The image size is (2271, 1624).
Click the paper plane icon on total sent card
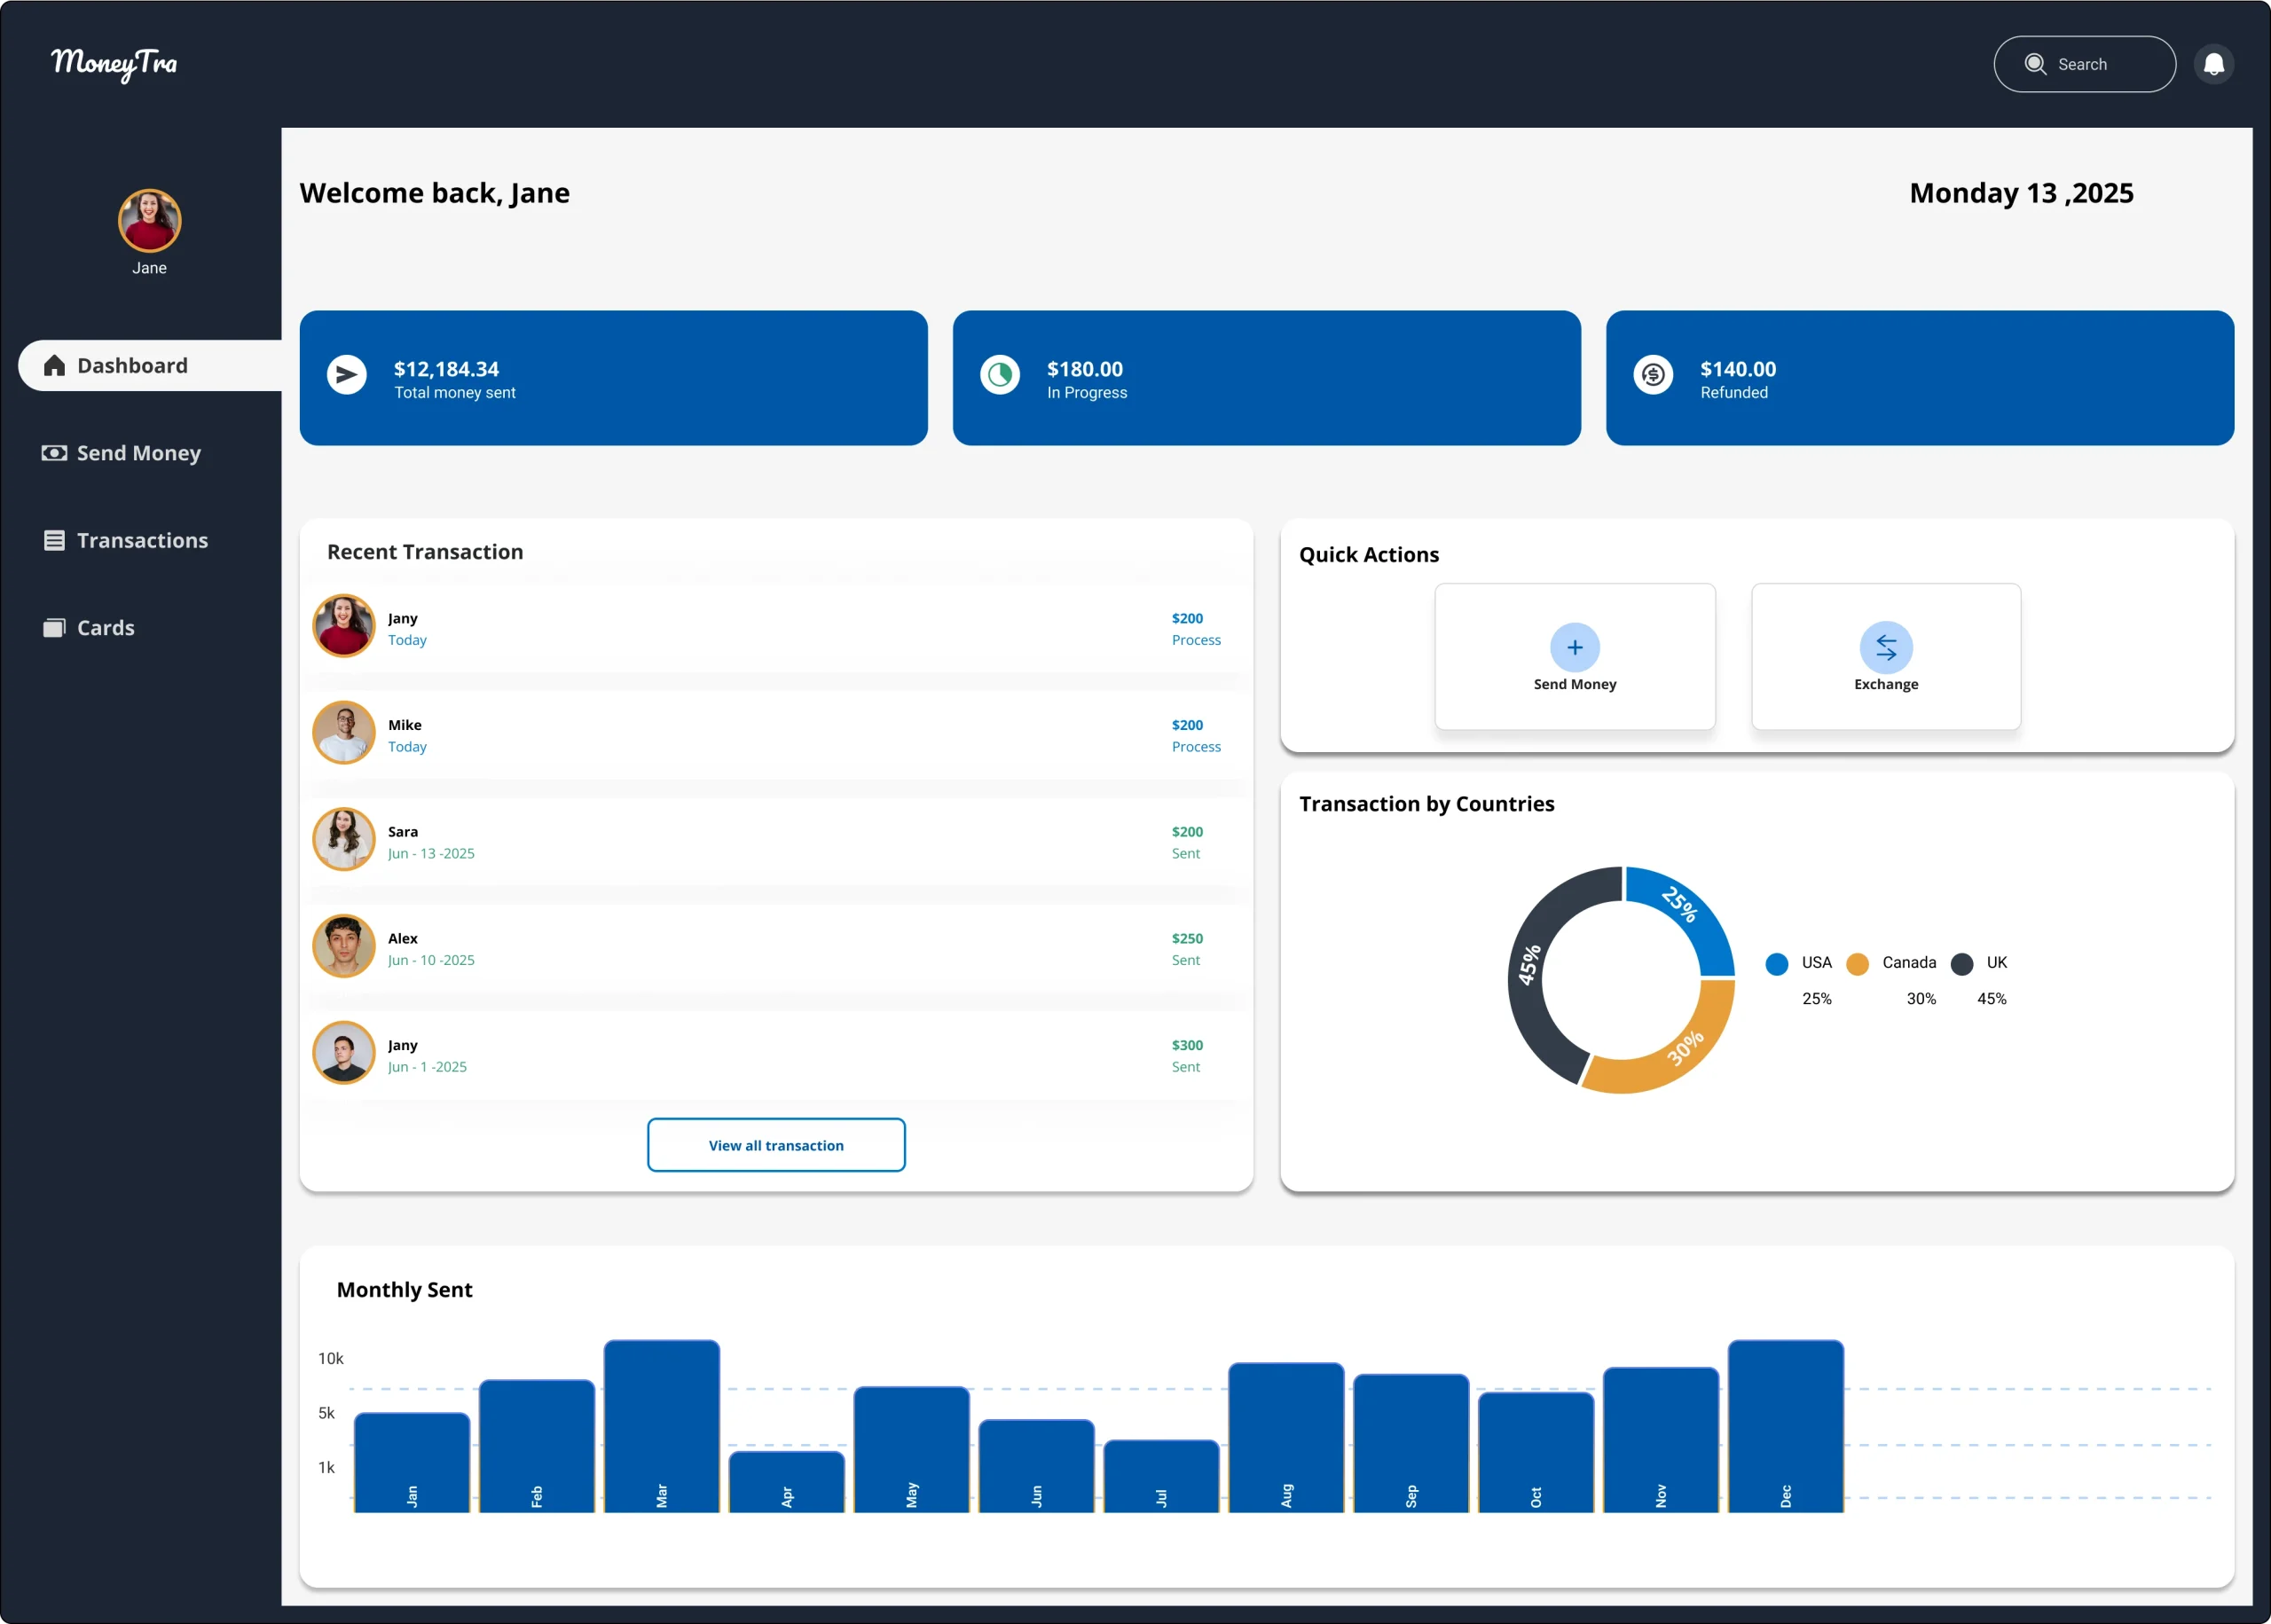coord(347,375)
